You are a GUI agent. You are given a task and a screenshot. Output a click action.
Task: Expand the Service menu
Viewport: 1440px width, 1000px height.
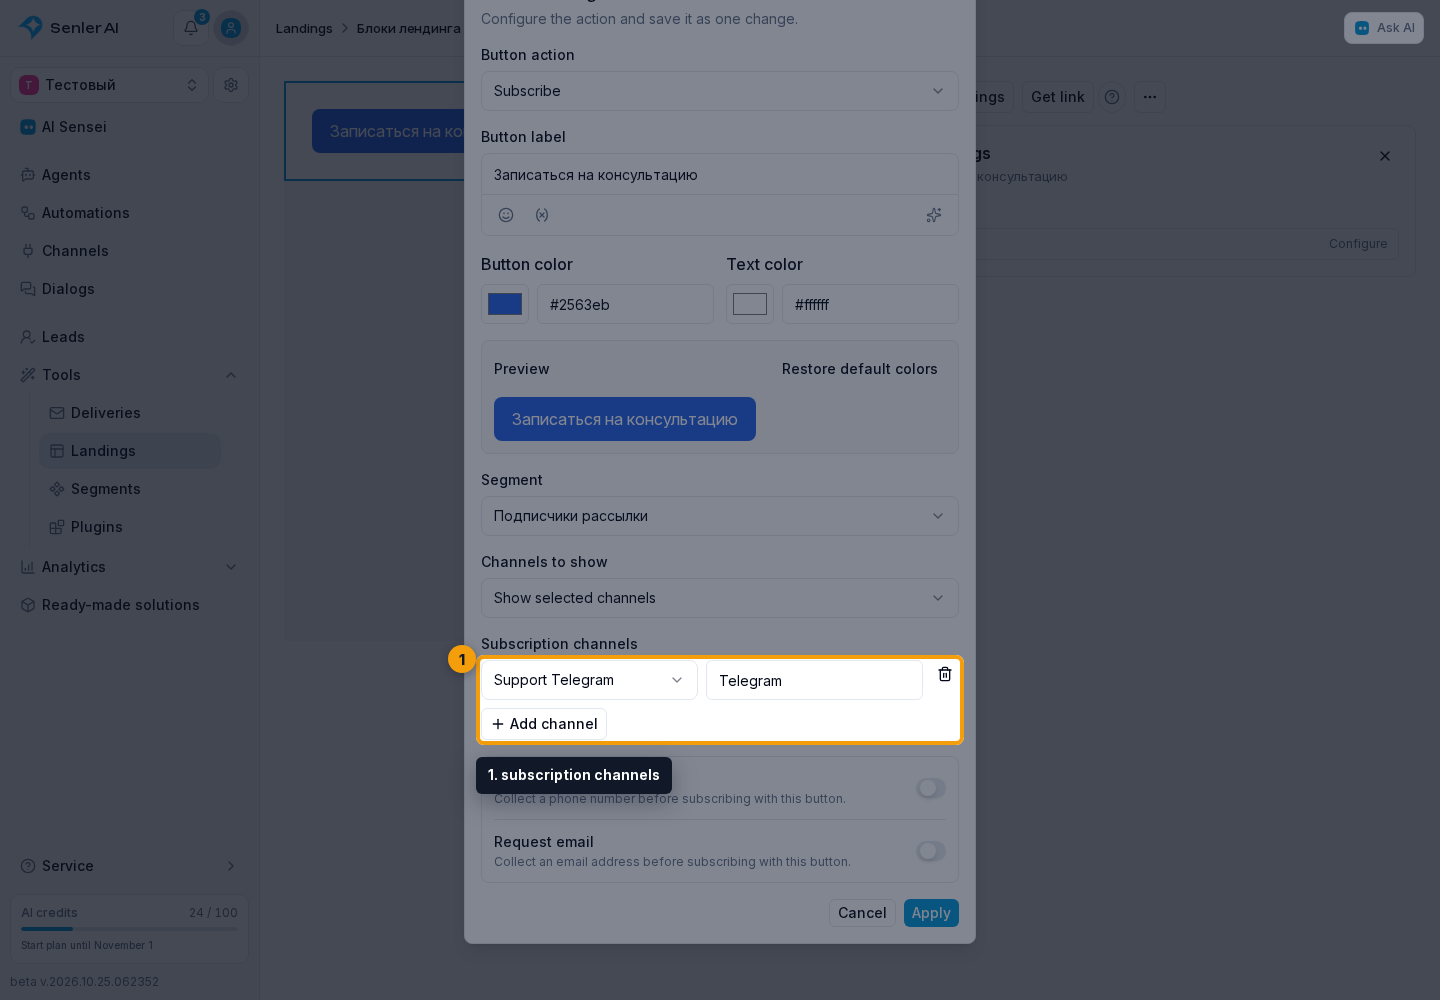coord(129,866)
